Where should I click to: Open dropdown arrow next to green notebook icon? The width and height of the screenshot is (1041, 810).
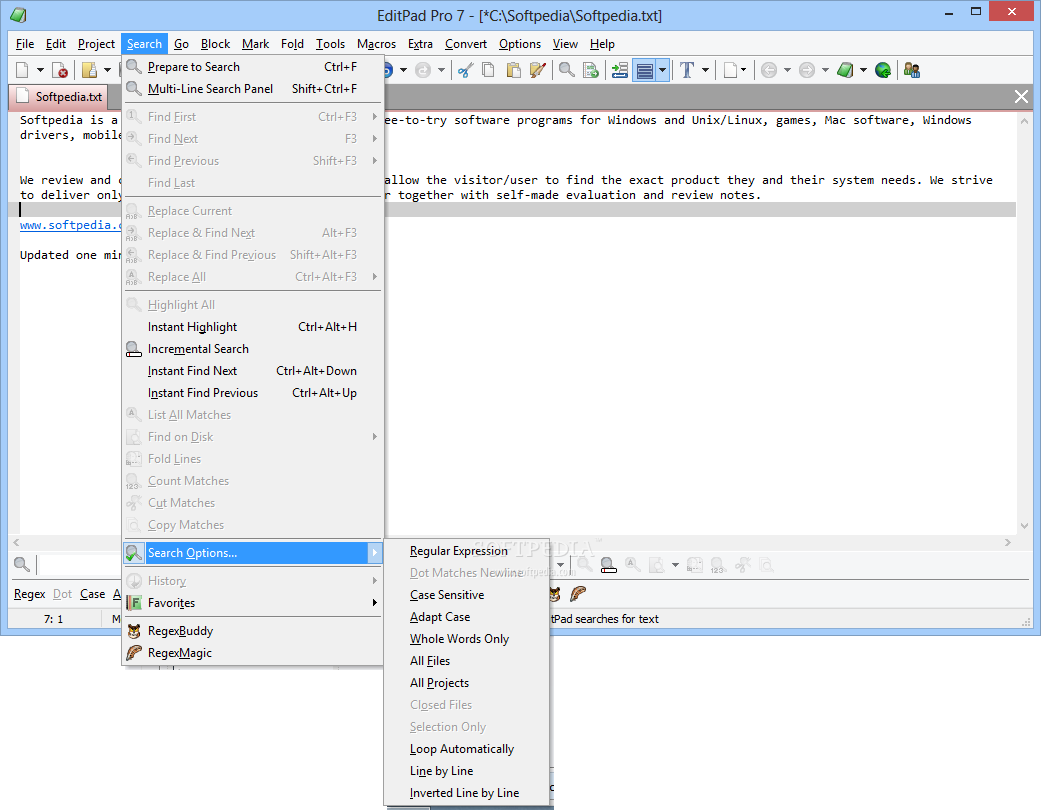[x=863, y=70]
